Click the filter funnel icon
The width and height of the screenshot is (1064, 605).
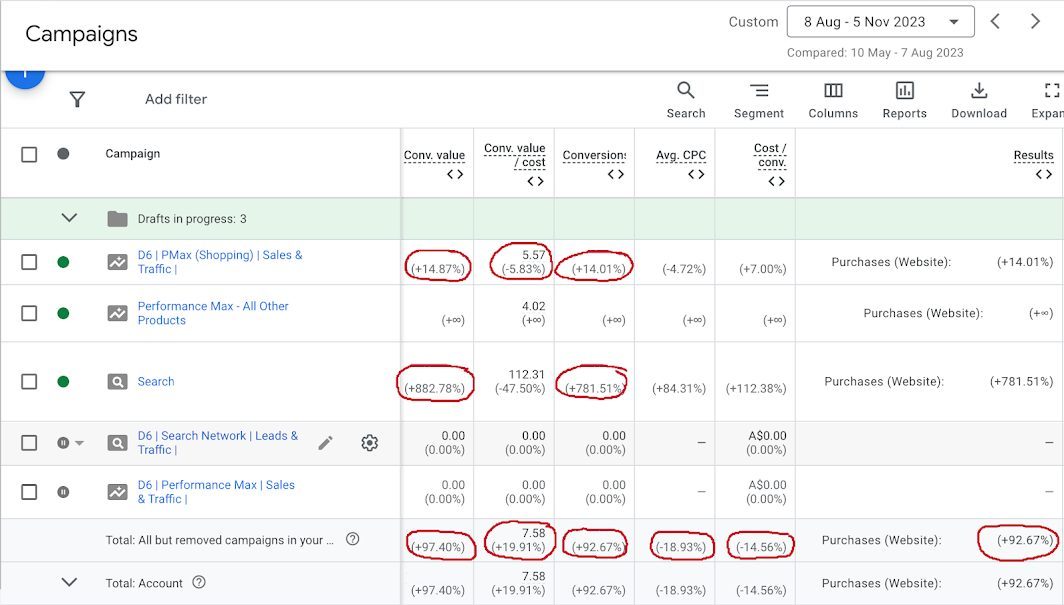tap(77, 99)
